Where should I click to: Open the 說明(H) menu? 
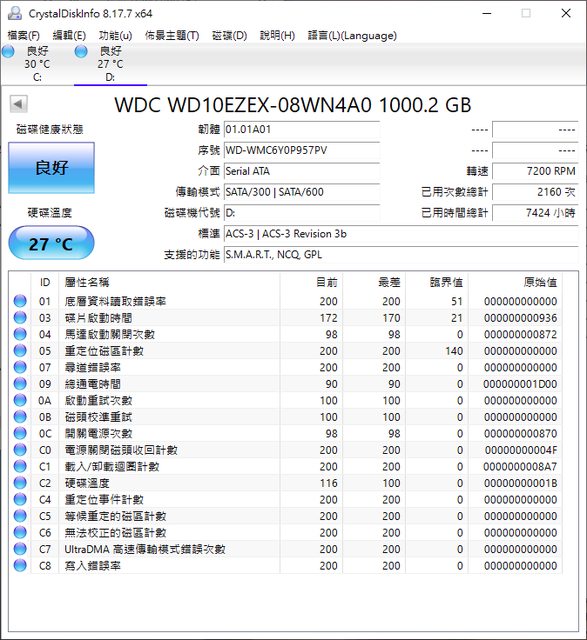[x=277, y=36]
